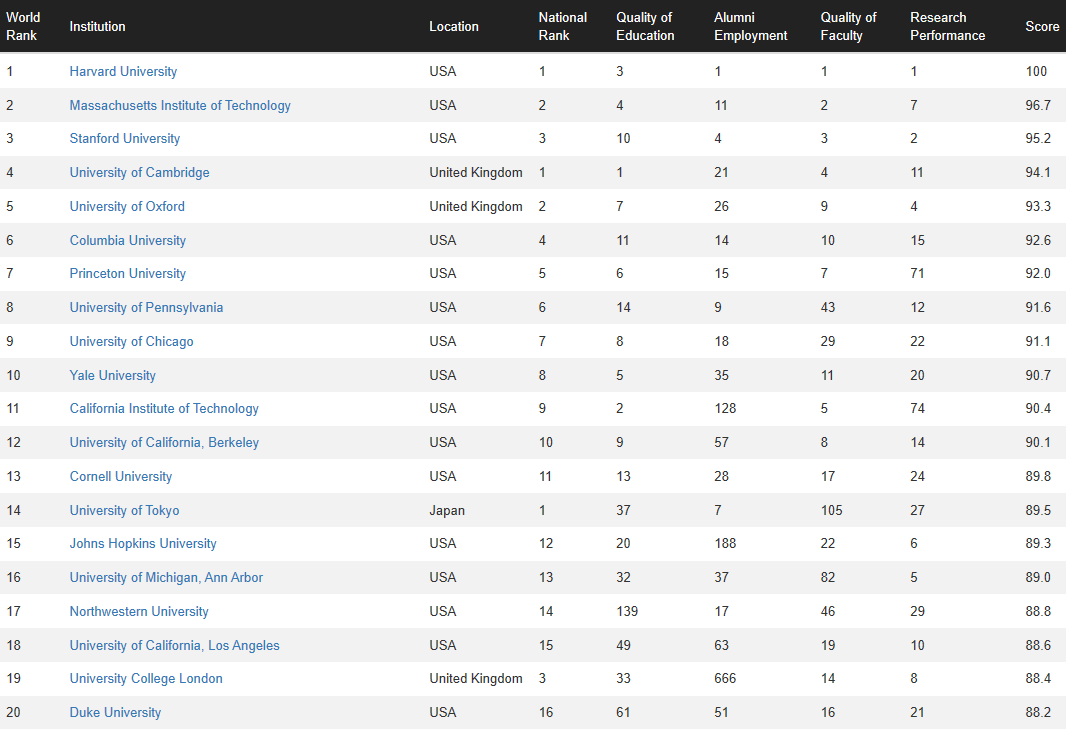This screenshot has height=729, width=1066.
Task: Click Japan in University of Tokyo row
Action: click(x=447, y=511)
